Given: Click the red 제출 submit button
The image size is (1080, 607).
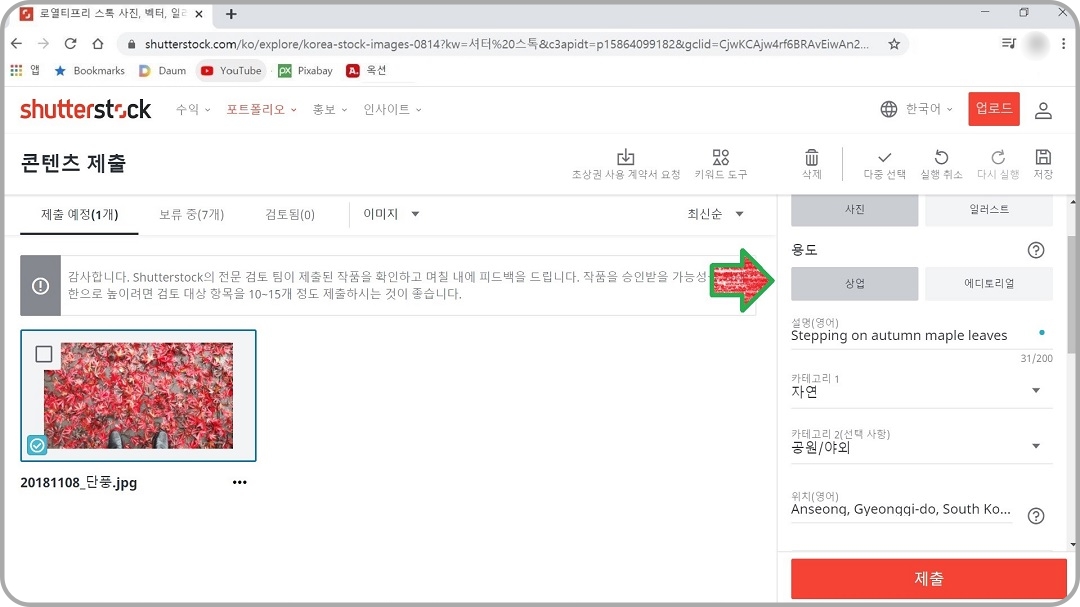Looking at the screenshot, I should point(928,578).
